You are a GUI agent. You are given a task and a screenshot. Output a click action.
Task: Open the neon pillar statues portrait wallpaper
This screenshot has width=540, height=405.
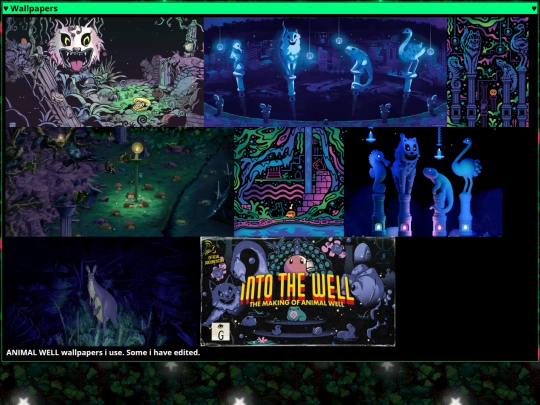point(488,72)
